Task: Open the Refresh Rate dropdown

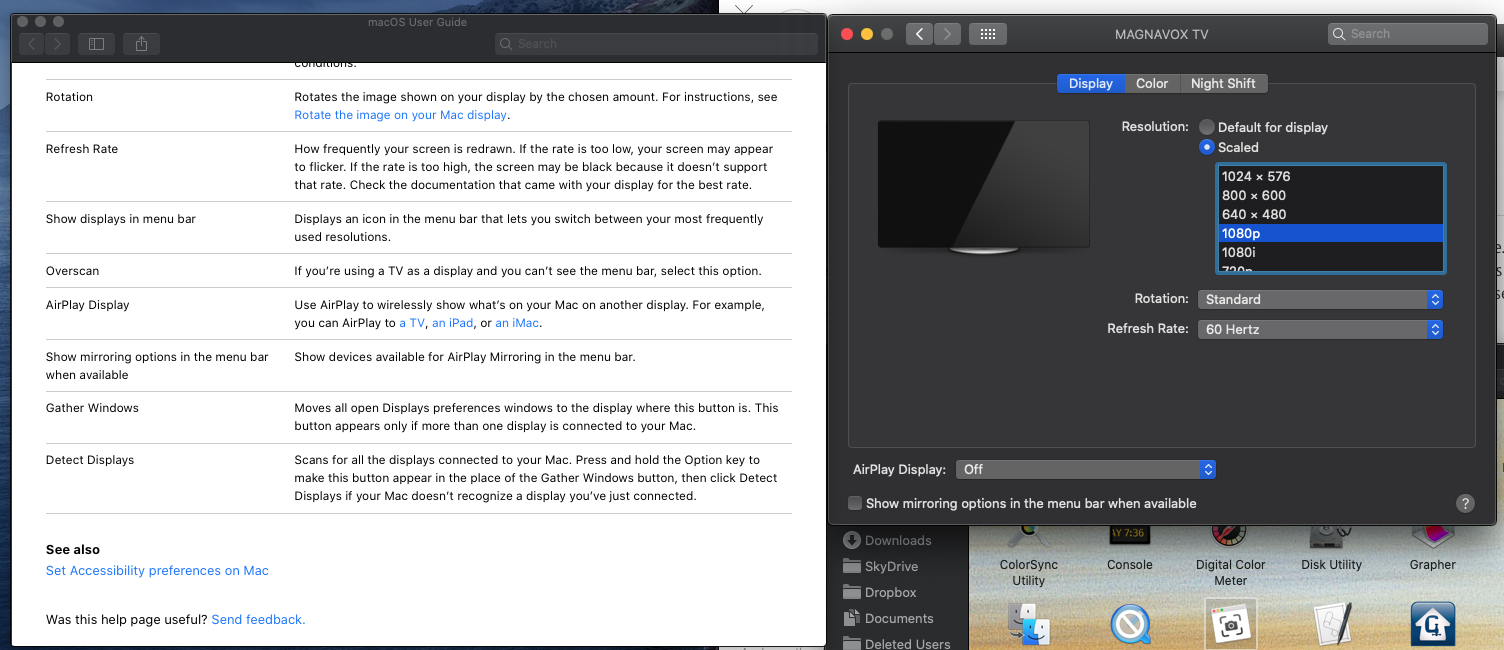Action: [1320, 329]
